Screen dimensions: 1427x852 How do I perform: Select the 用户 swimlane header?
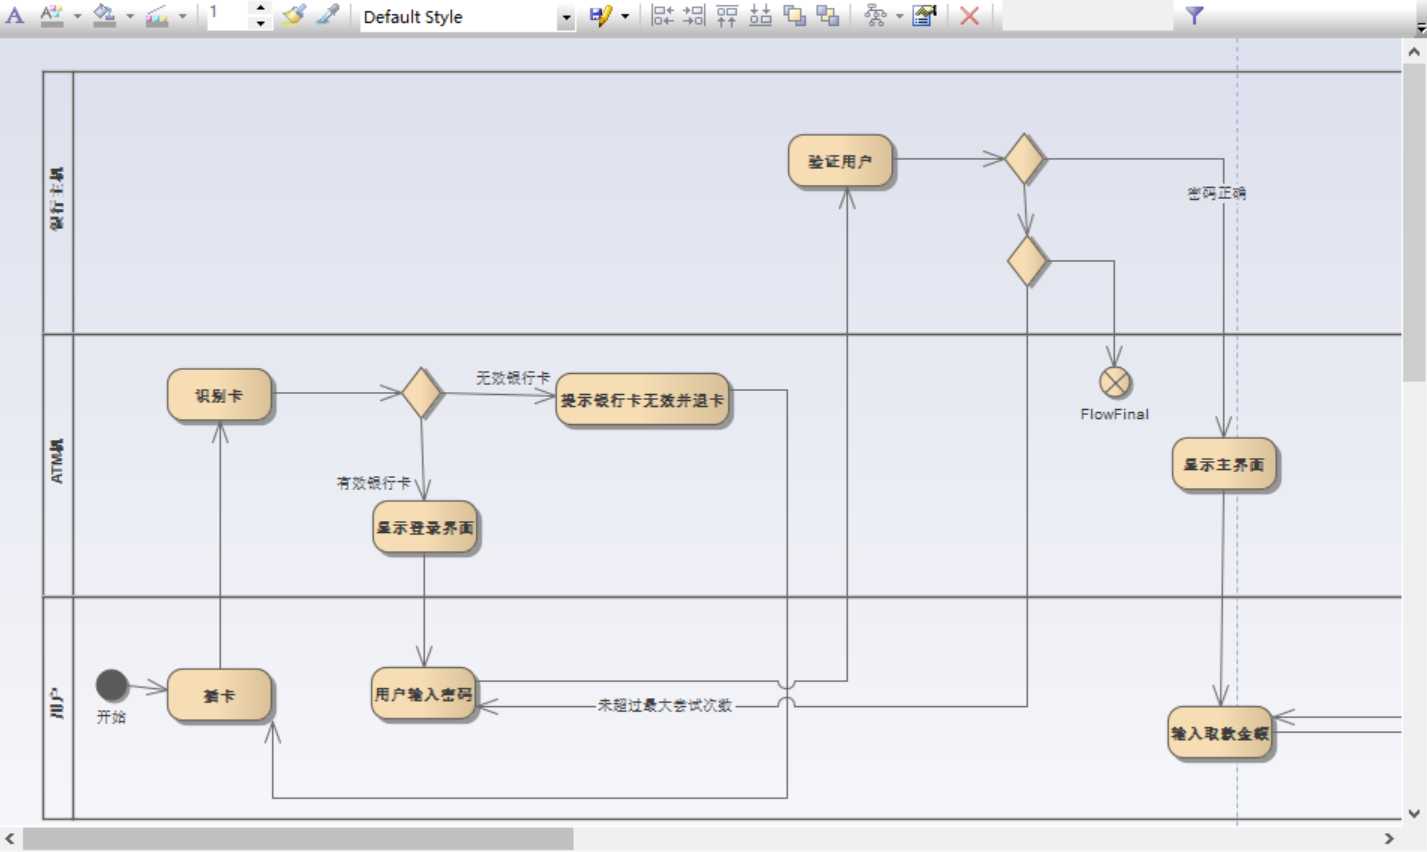58,706
